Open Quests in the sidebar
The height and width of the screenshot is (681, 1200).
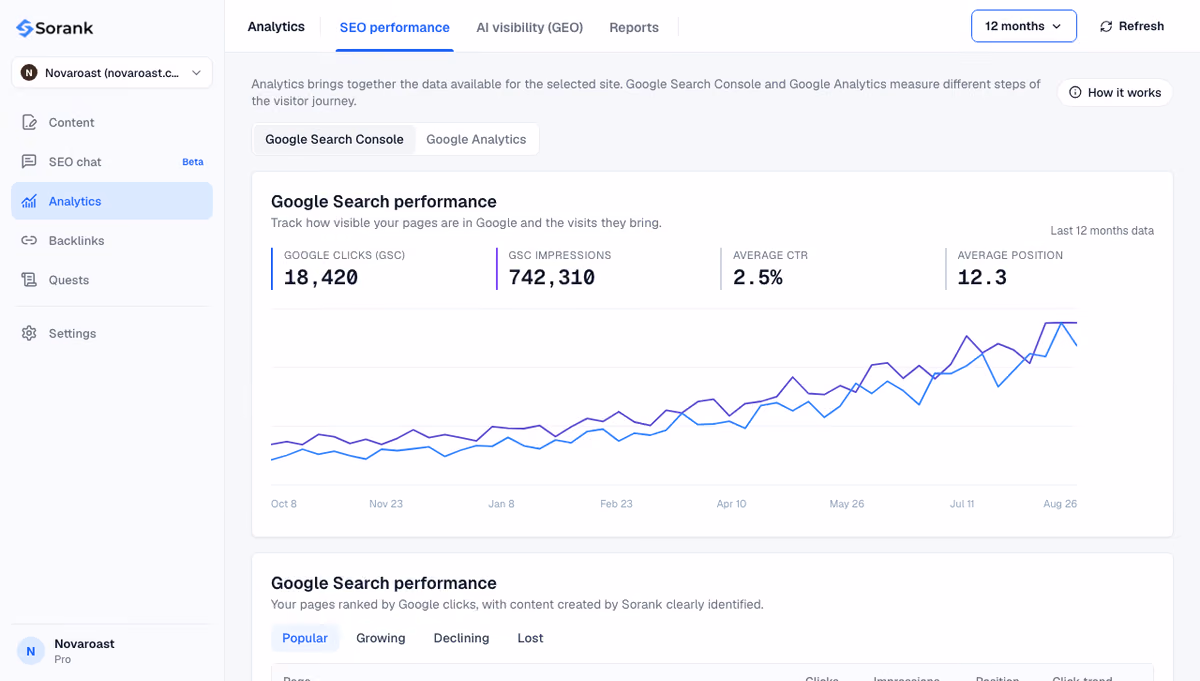112,280
